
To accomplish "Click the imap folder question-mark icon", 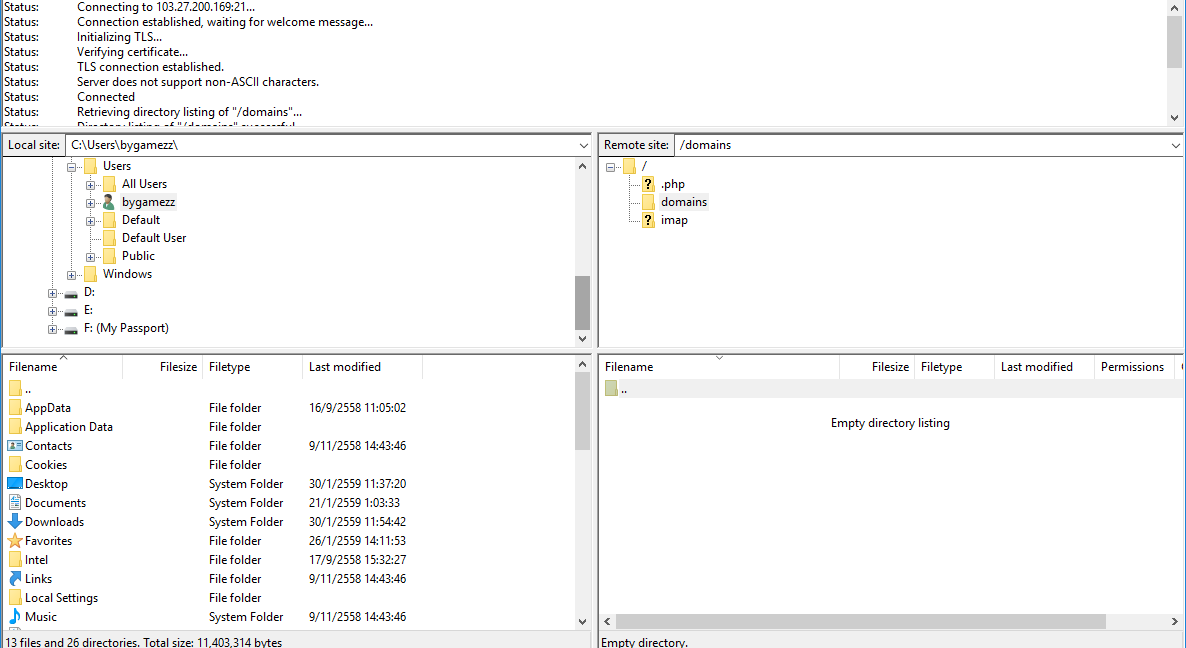I will pyautogui.click(x=648, y=220).
